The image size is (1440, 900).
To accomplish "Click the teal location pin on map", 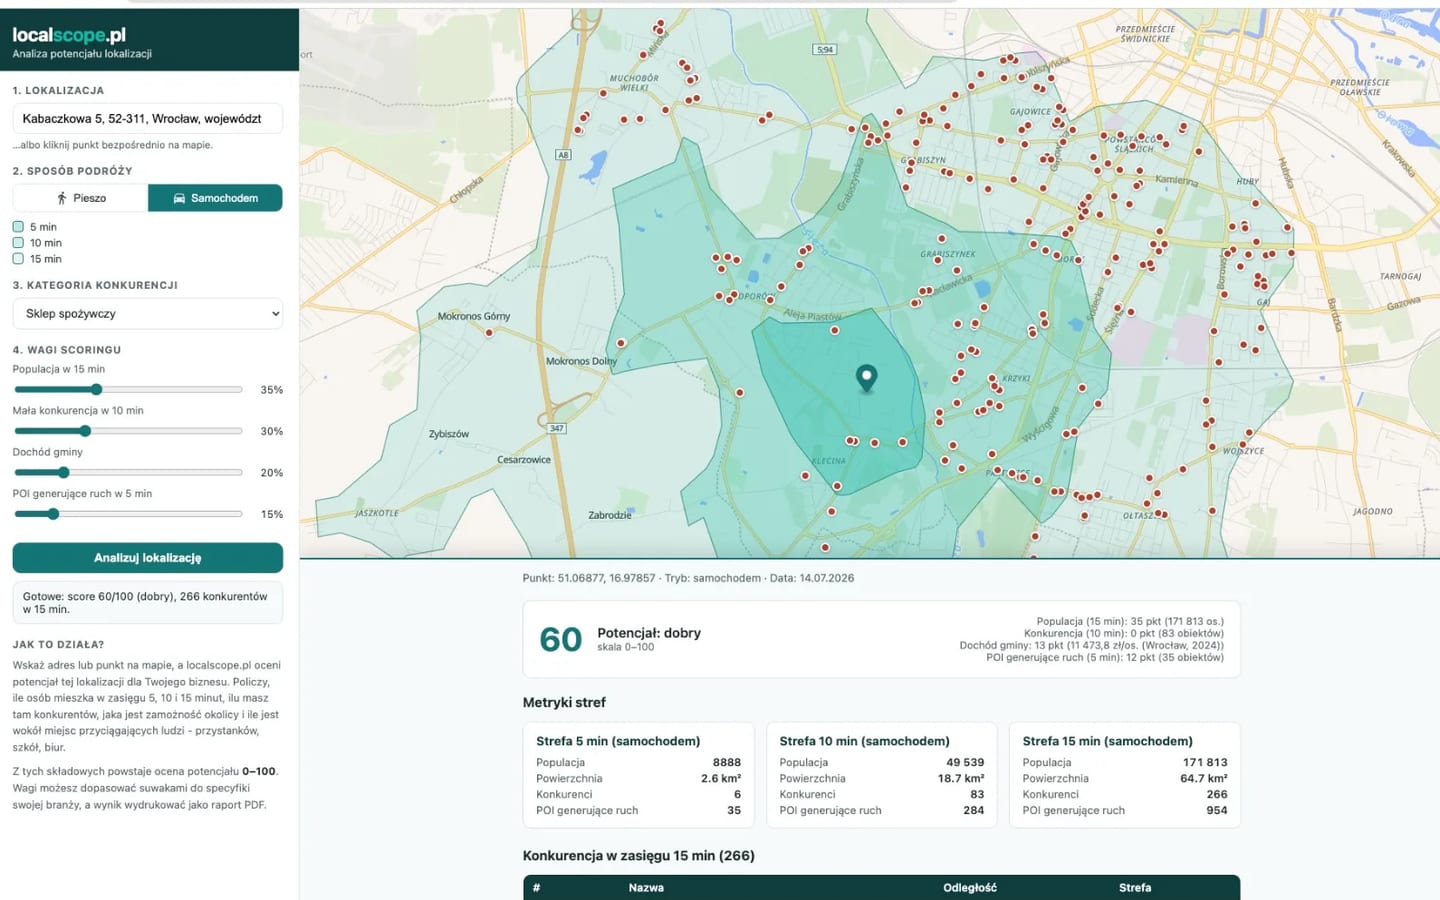I will 867,378.
